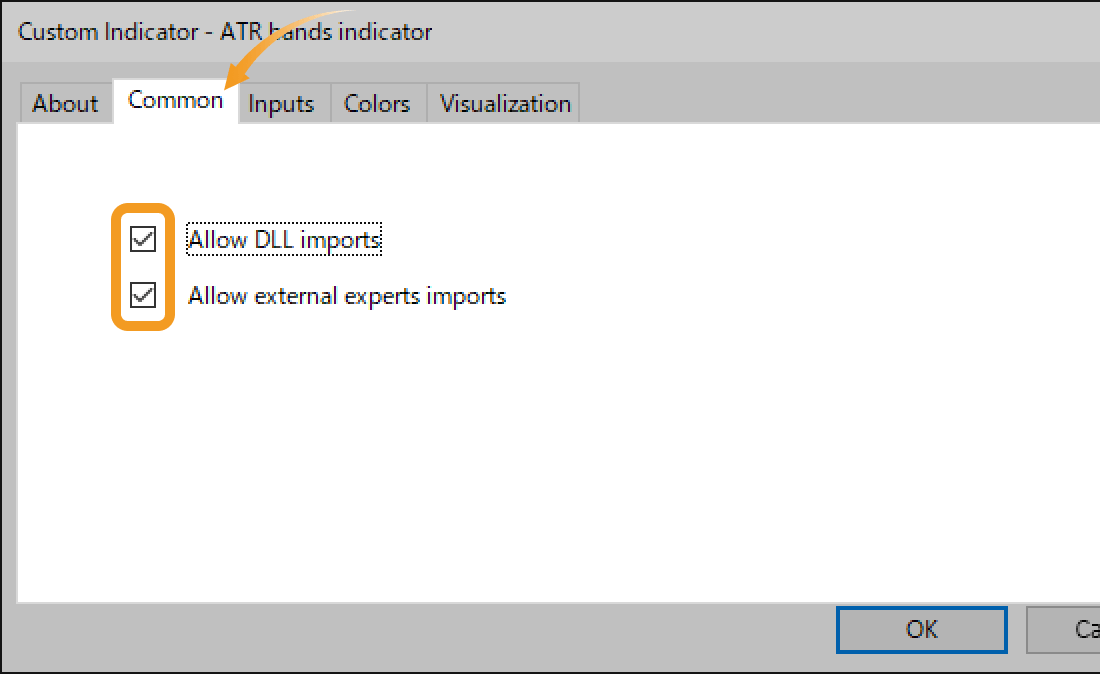The height and width of the screenshot is (674, 1100).
Task: Switch to the Inputs tab
Action: click(x=281, y=104)
